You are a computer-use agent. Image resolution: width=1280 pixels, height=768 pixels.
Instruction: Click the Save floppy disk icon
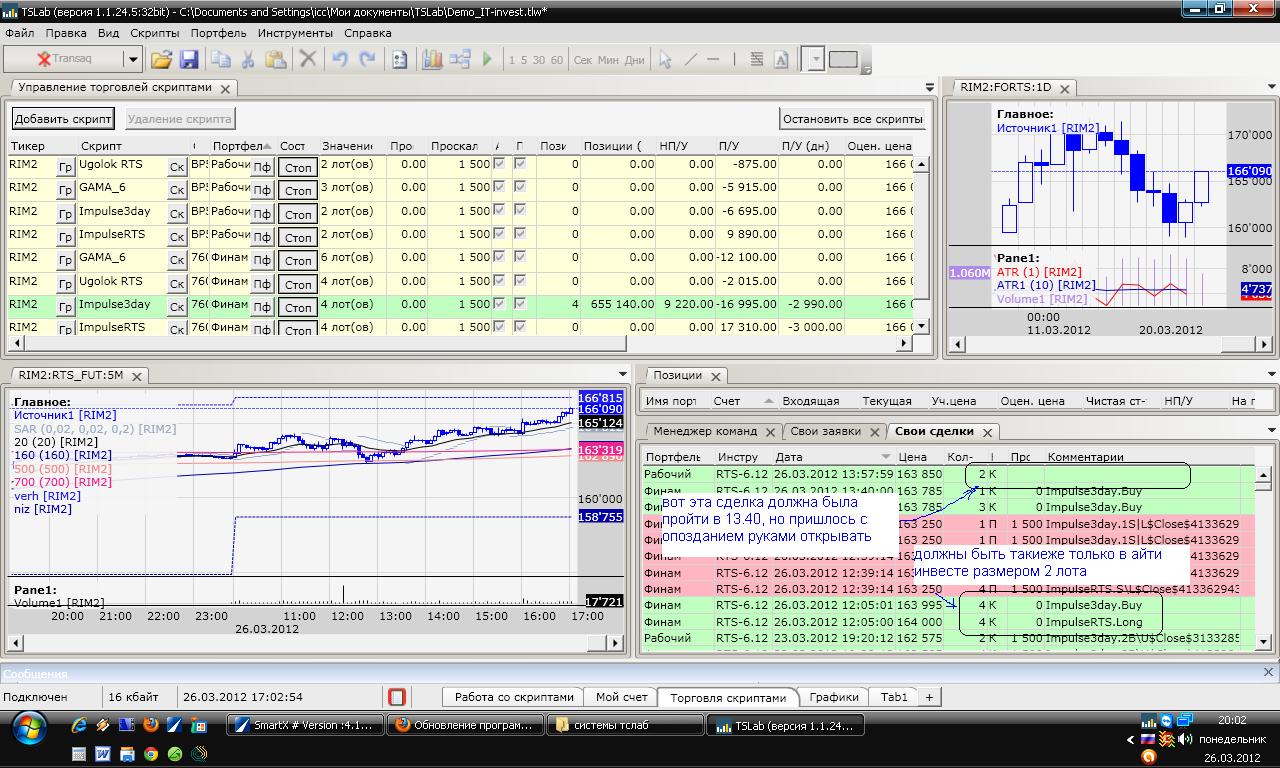[189, 60]
